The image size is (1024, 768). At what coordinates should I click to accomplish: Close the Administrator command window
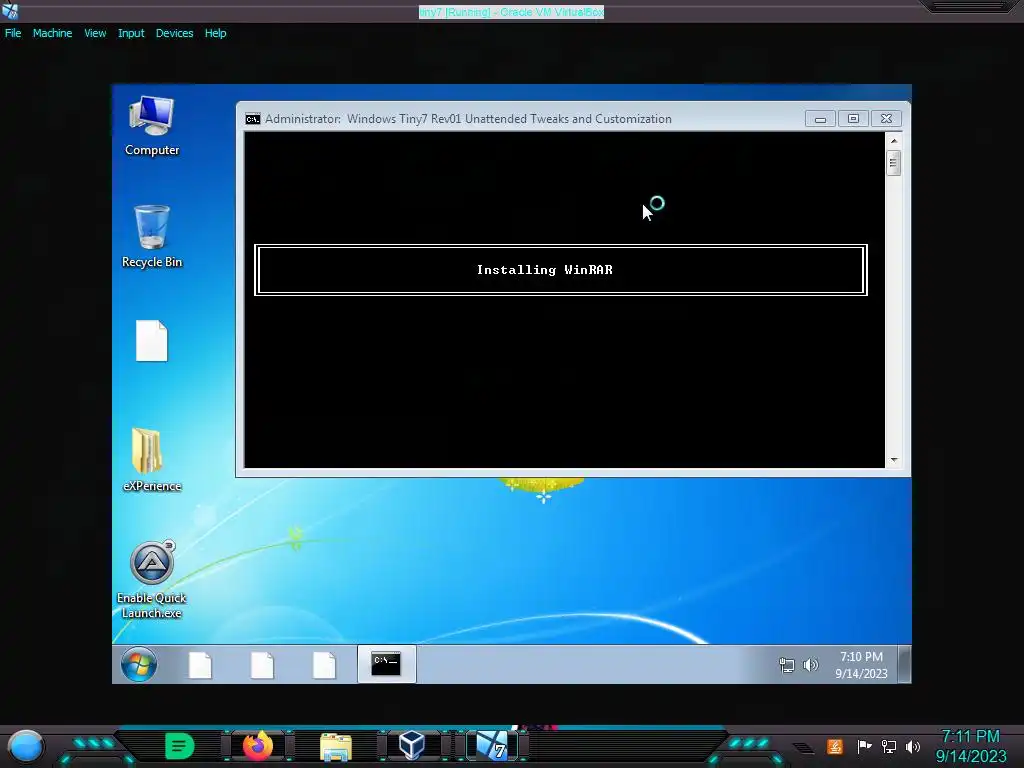886,119
